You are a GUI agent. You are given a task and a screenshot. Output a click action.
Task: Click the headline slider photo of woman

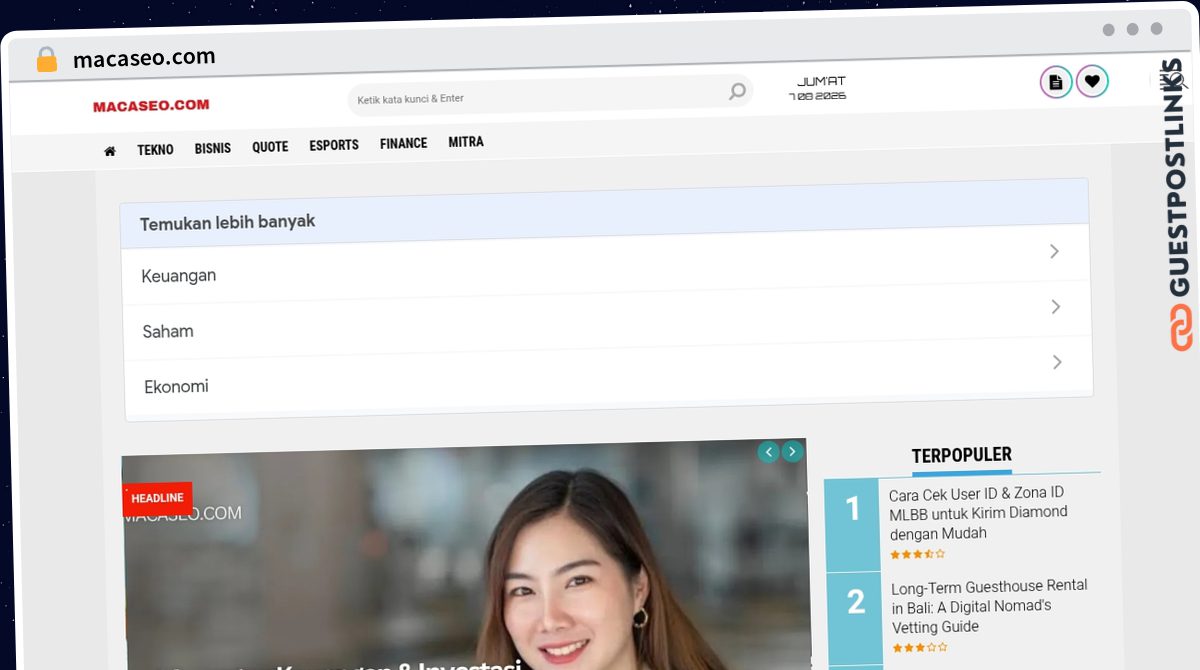465,554
